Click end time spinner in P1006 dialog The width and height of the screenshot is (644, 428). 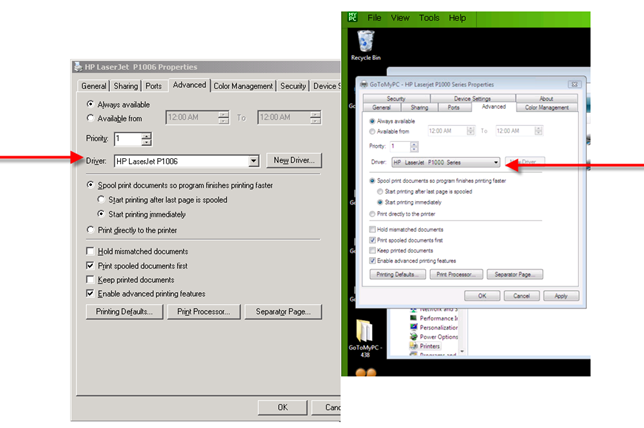coord(315,117)
